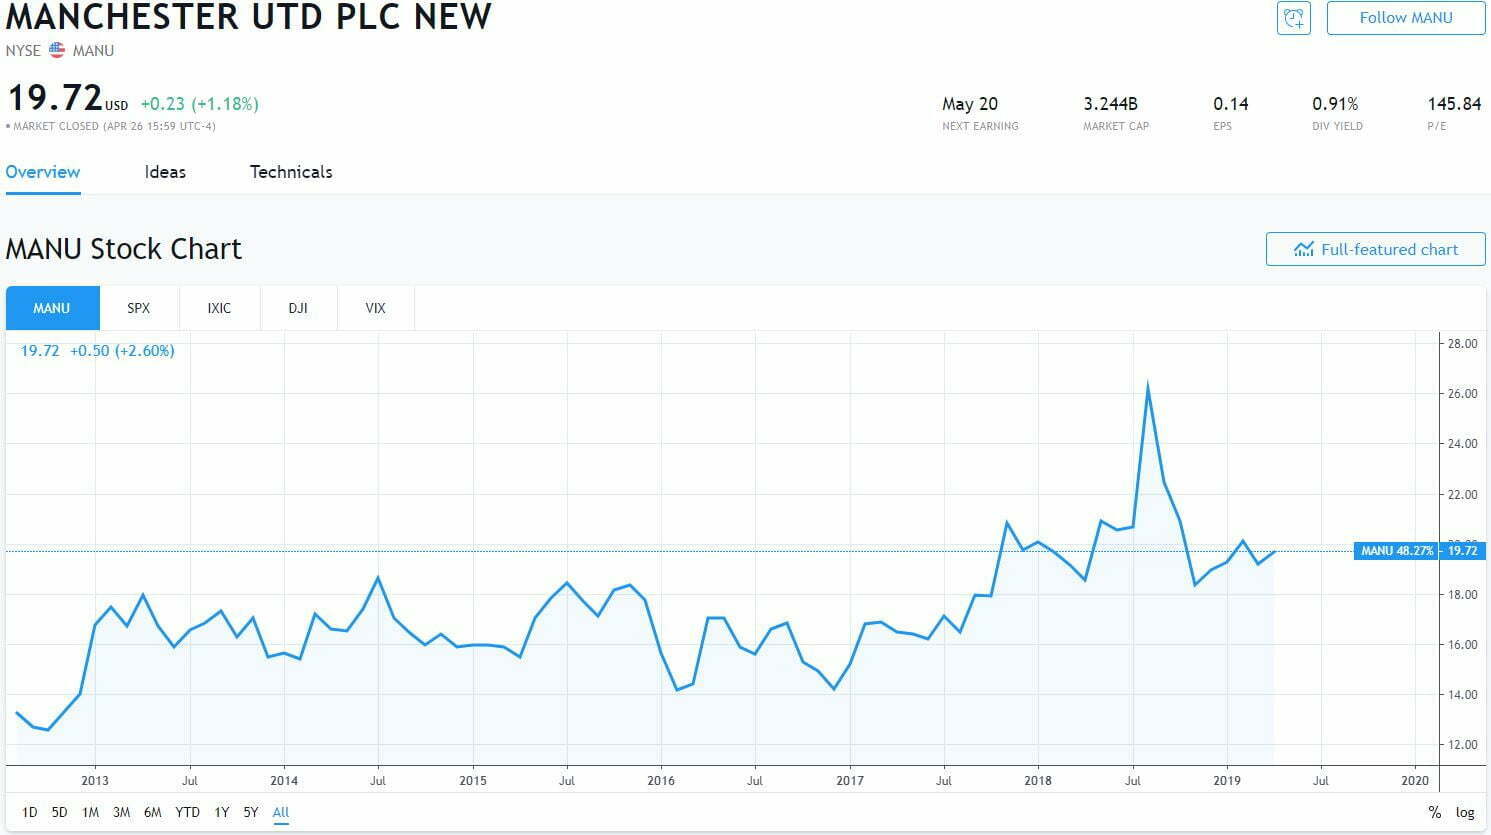
Task: Toggle percent scale on chart
Action: coord(1435,812)
